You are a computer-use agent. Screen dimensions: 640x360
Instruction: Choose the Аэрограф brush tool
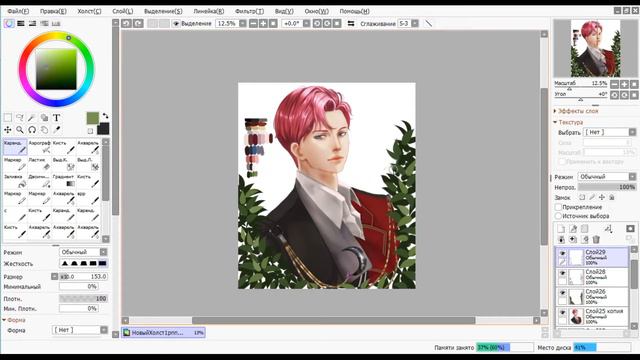(x=40, y=147)
